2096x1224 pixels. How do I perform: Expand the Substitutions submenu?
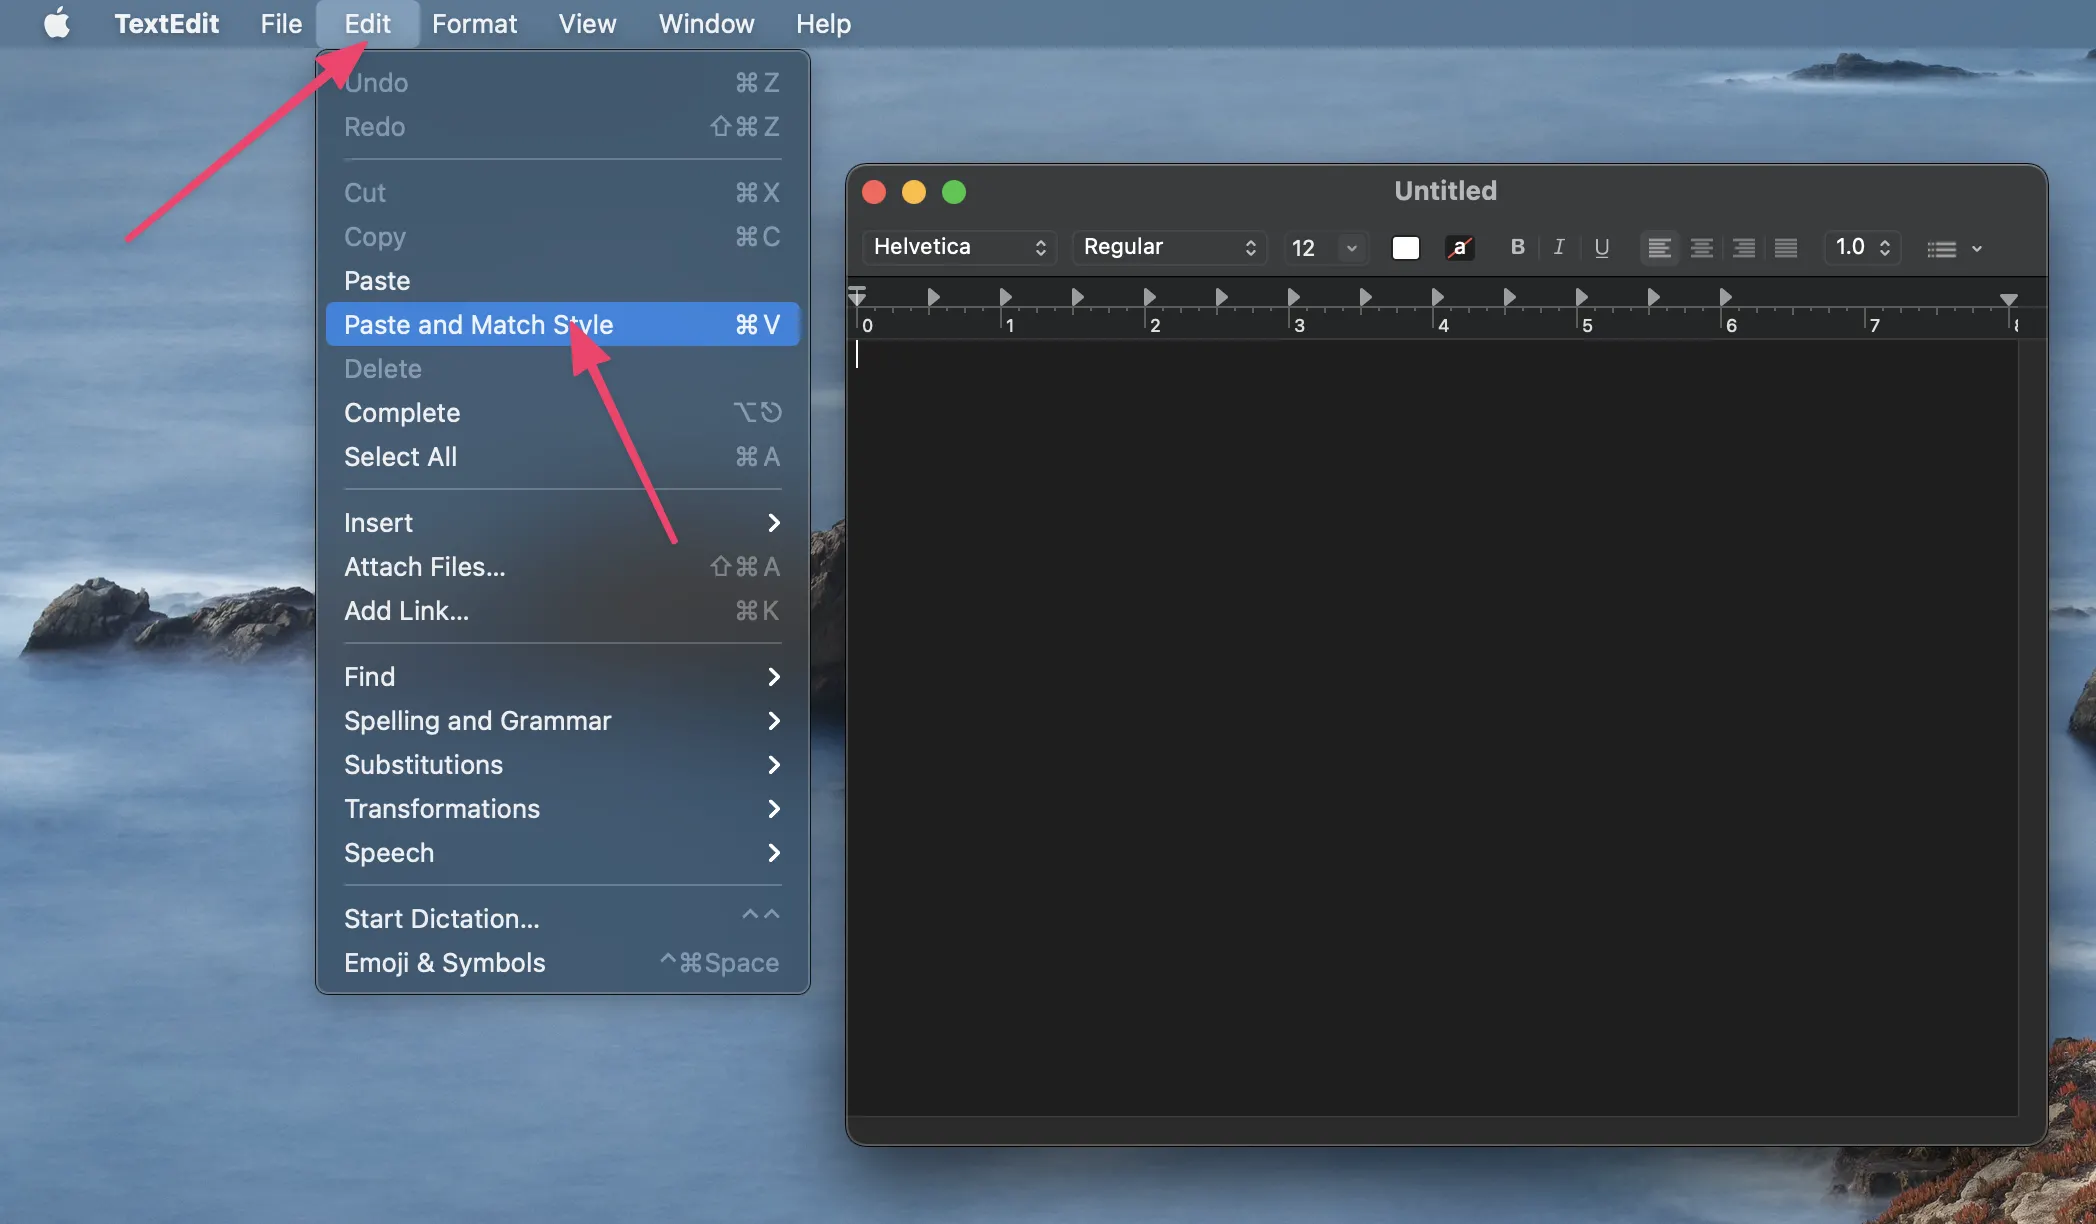(562, 765)
